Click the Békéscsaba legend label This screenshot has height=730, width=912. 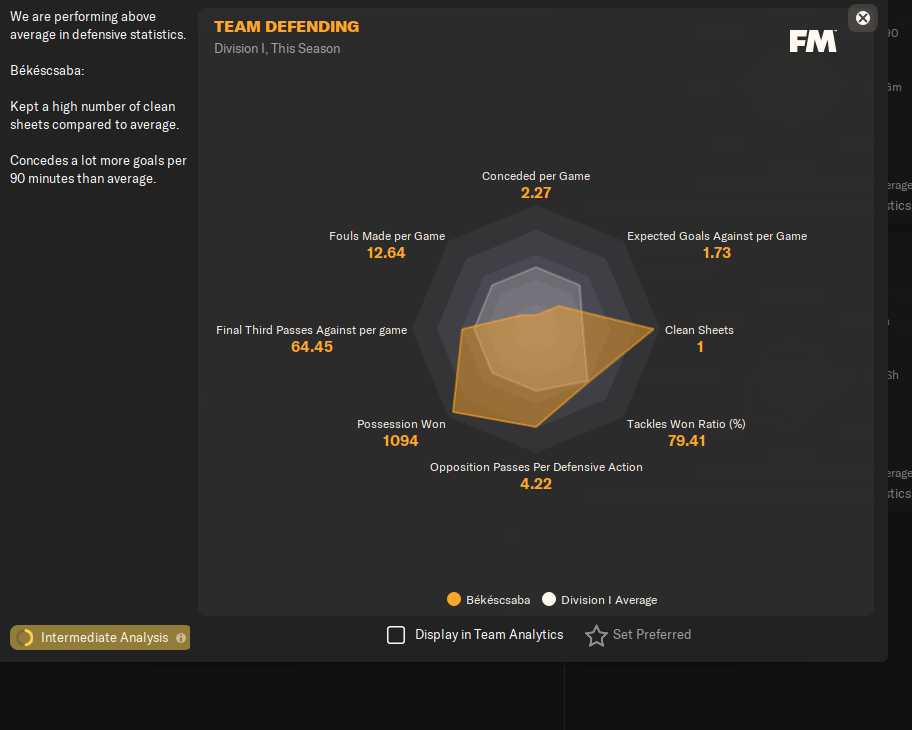498,600
